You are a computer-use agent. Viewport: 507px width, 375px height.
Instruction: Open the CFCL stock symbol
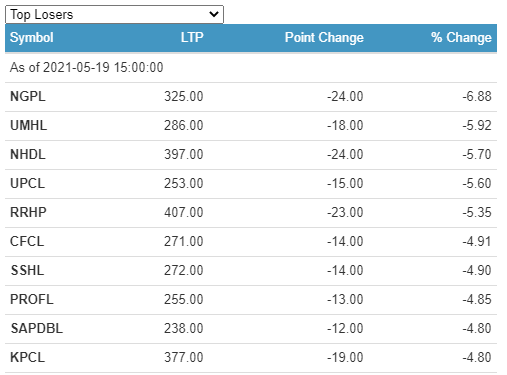click(x=27, y=241)
